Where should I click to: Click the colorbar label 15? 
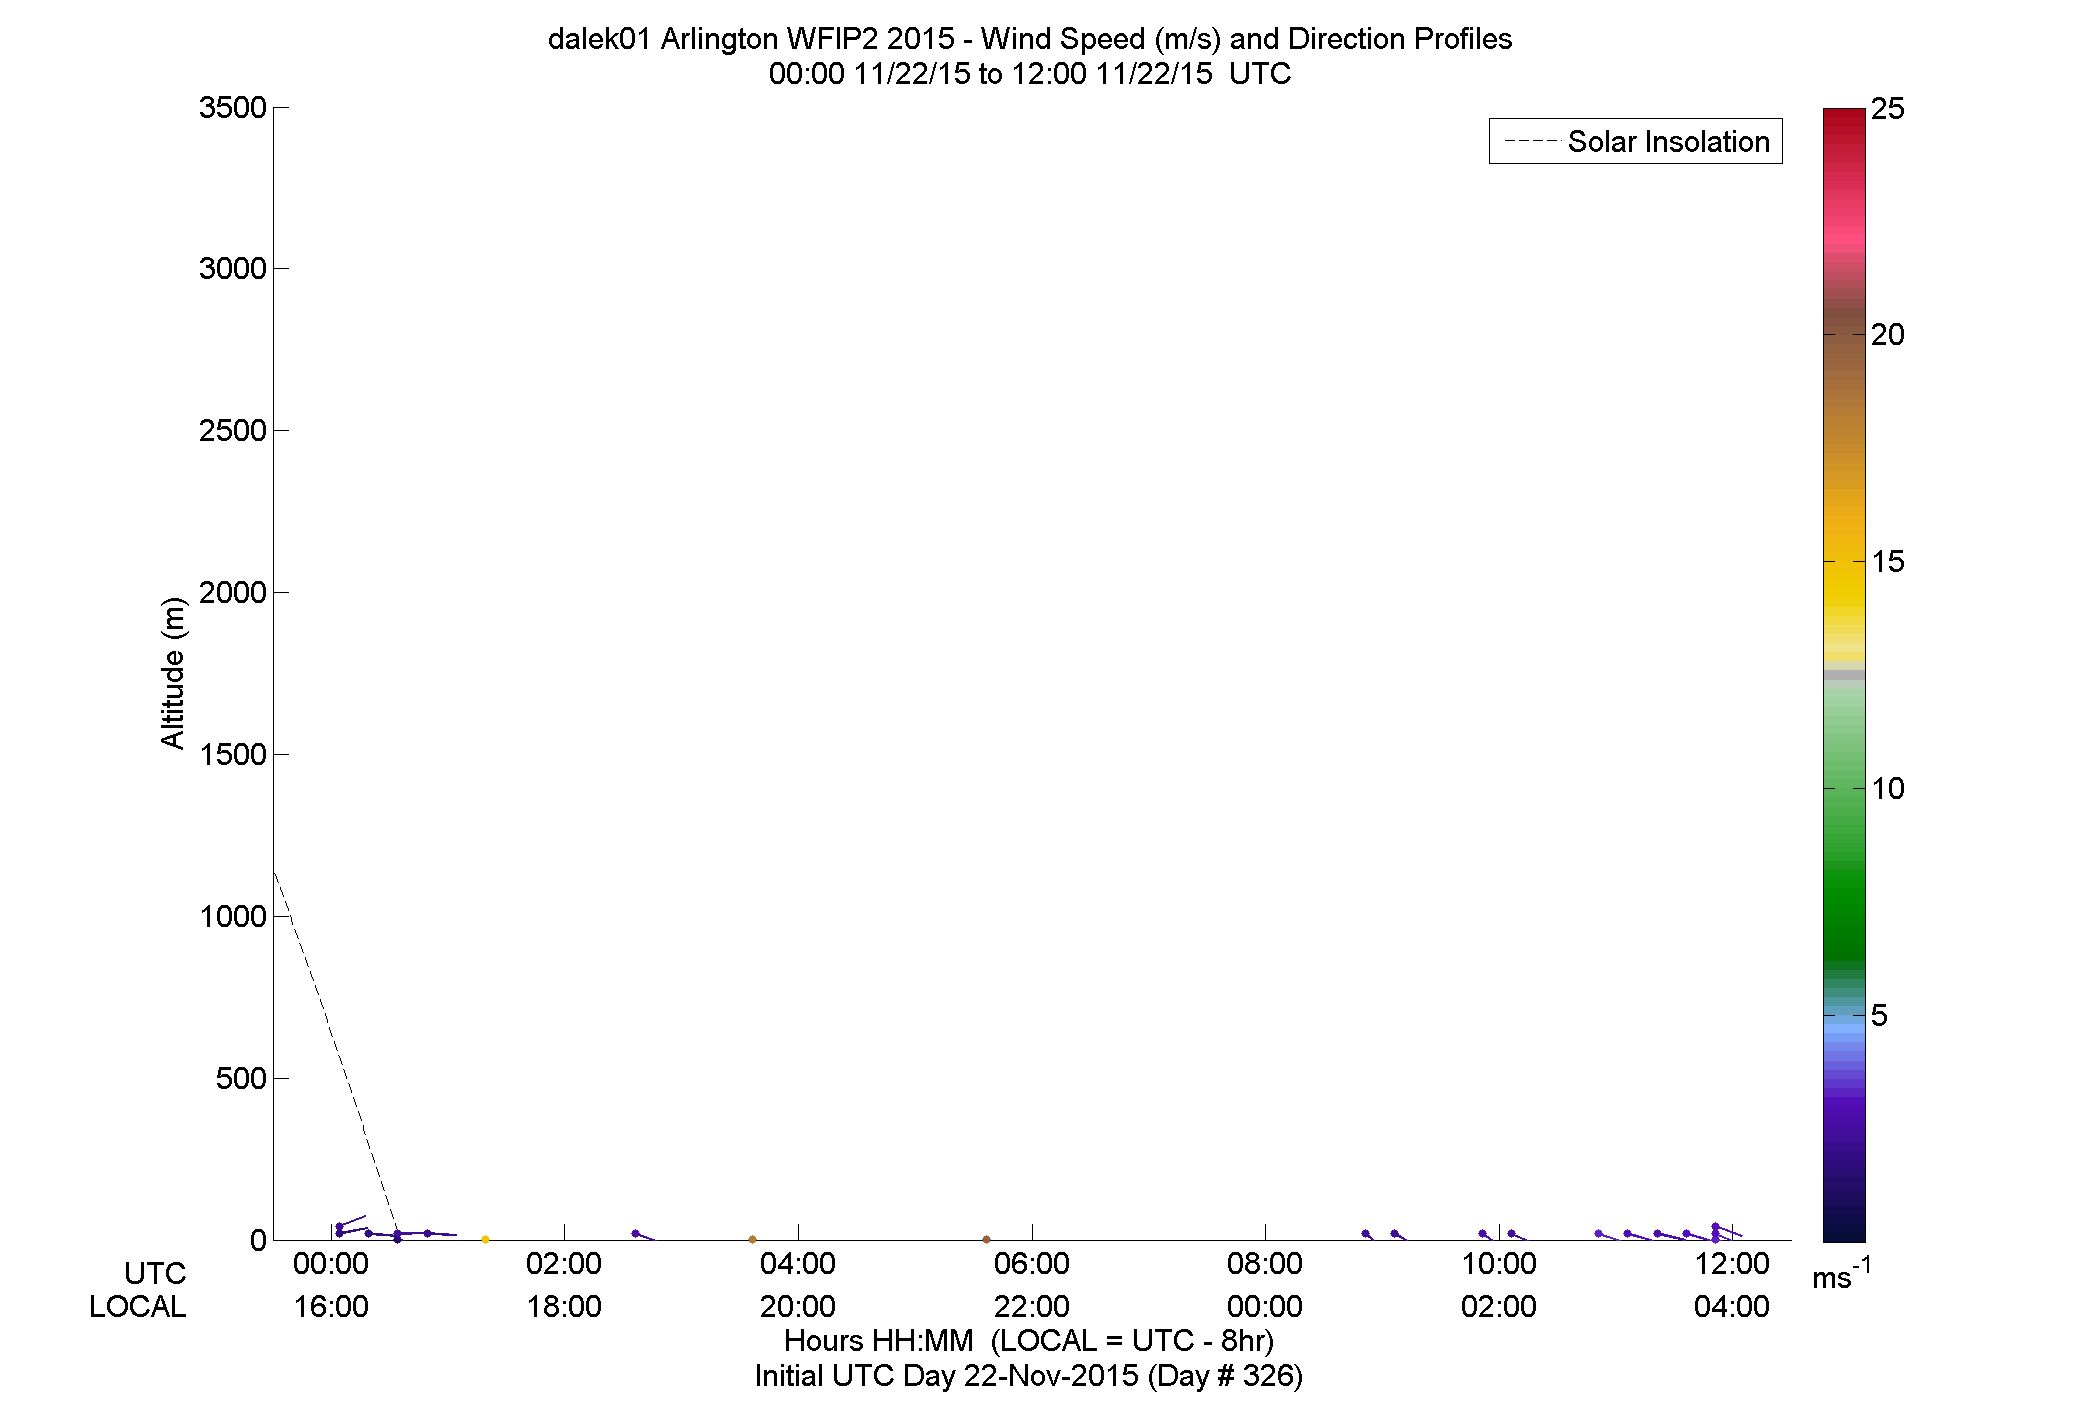1888,562
